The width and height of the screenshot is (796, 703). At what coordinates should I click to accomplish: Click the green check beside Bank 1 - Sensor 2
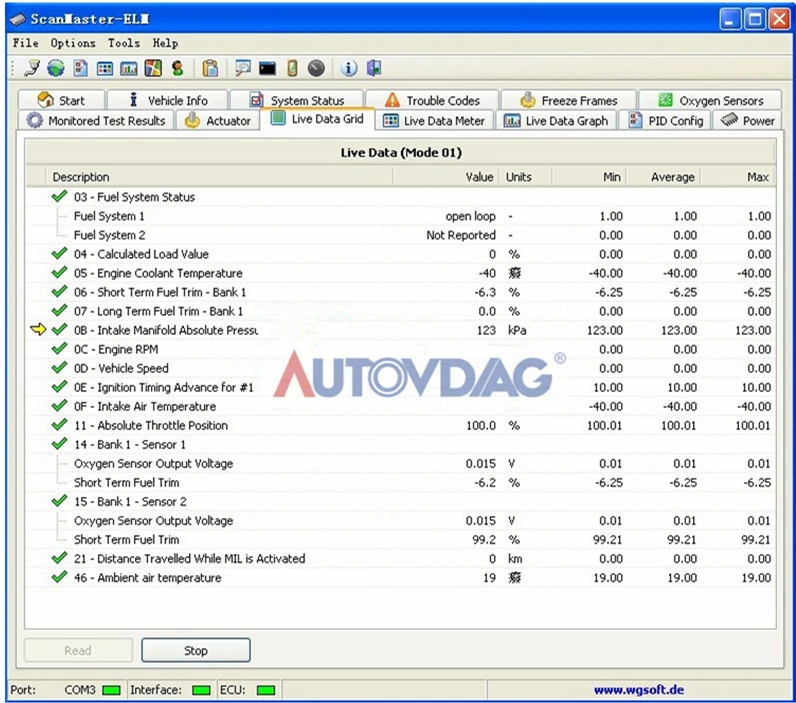(x=59, y=500)
